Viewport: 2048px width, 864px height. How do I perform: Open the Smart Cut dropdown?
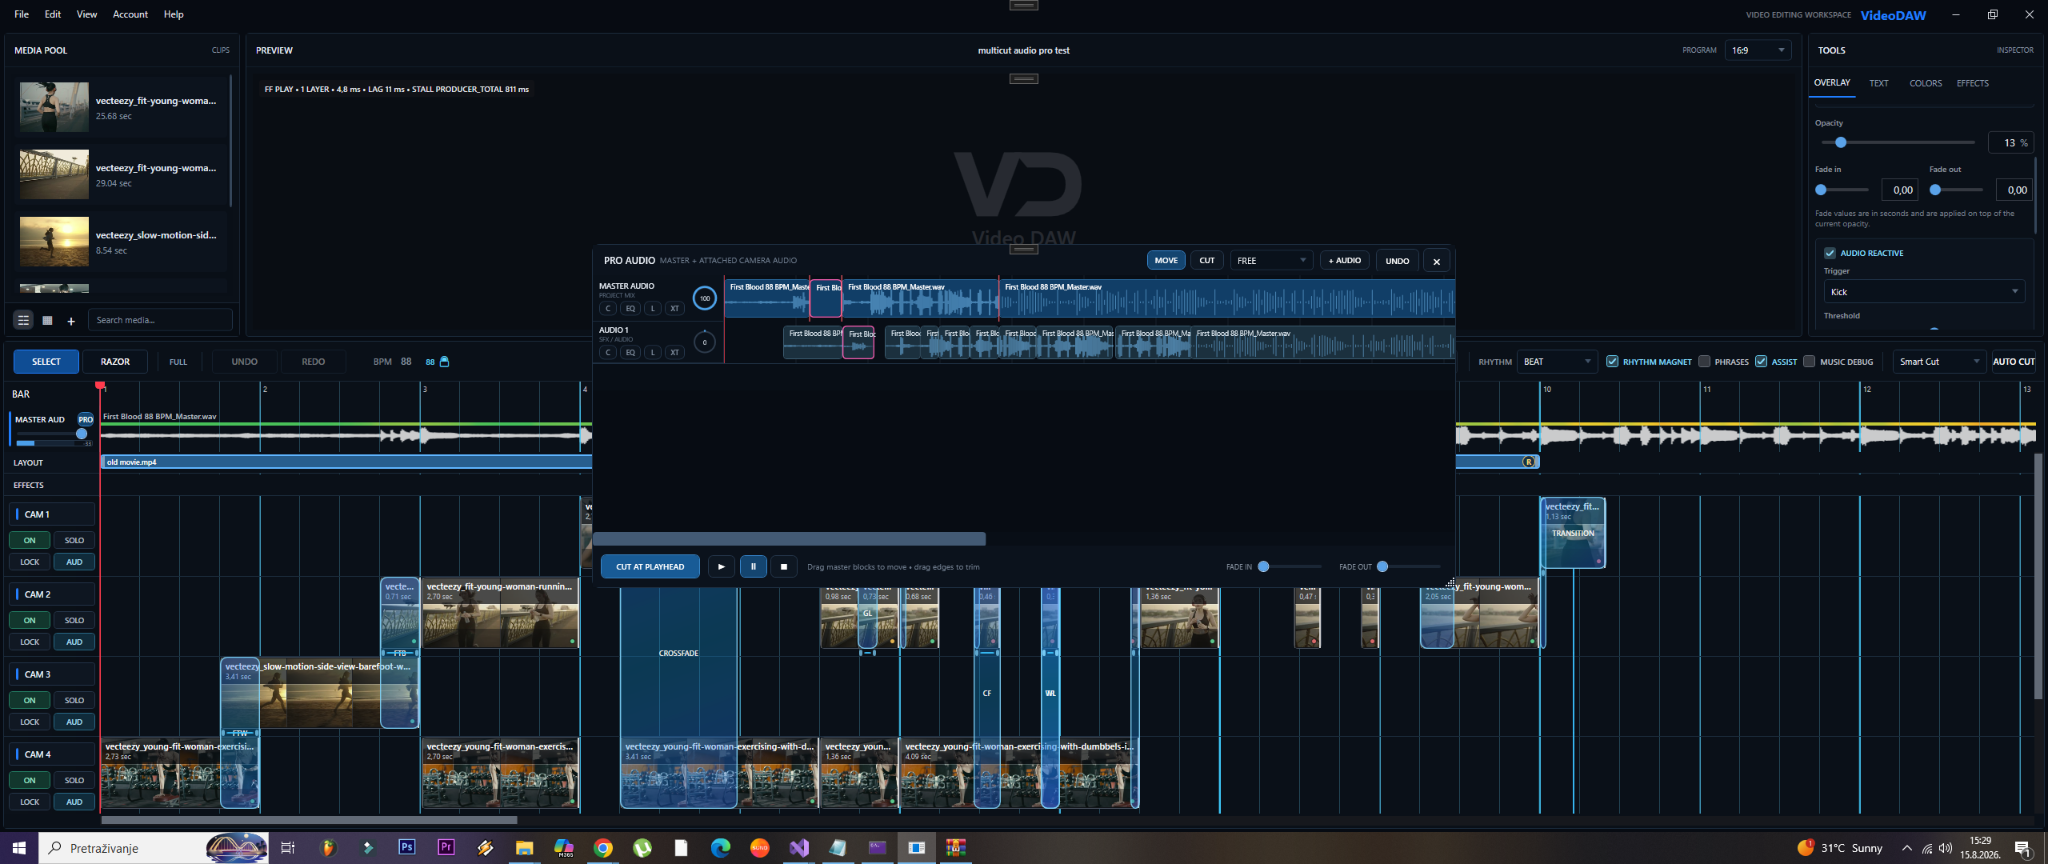click(x=1939, y=362)
